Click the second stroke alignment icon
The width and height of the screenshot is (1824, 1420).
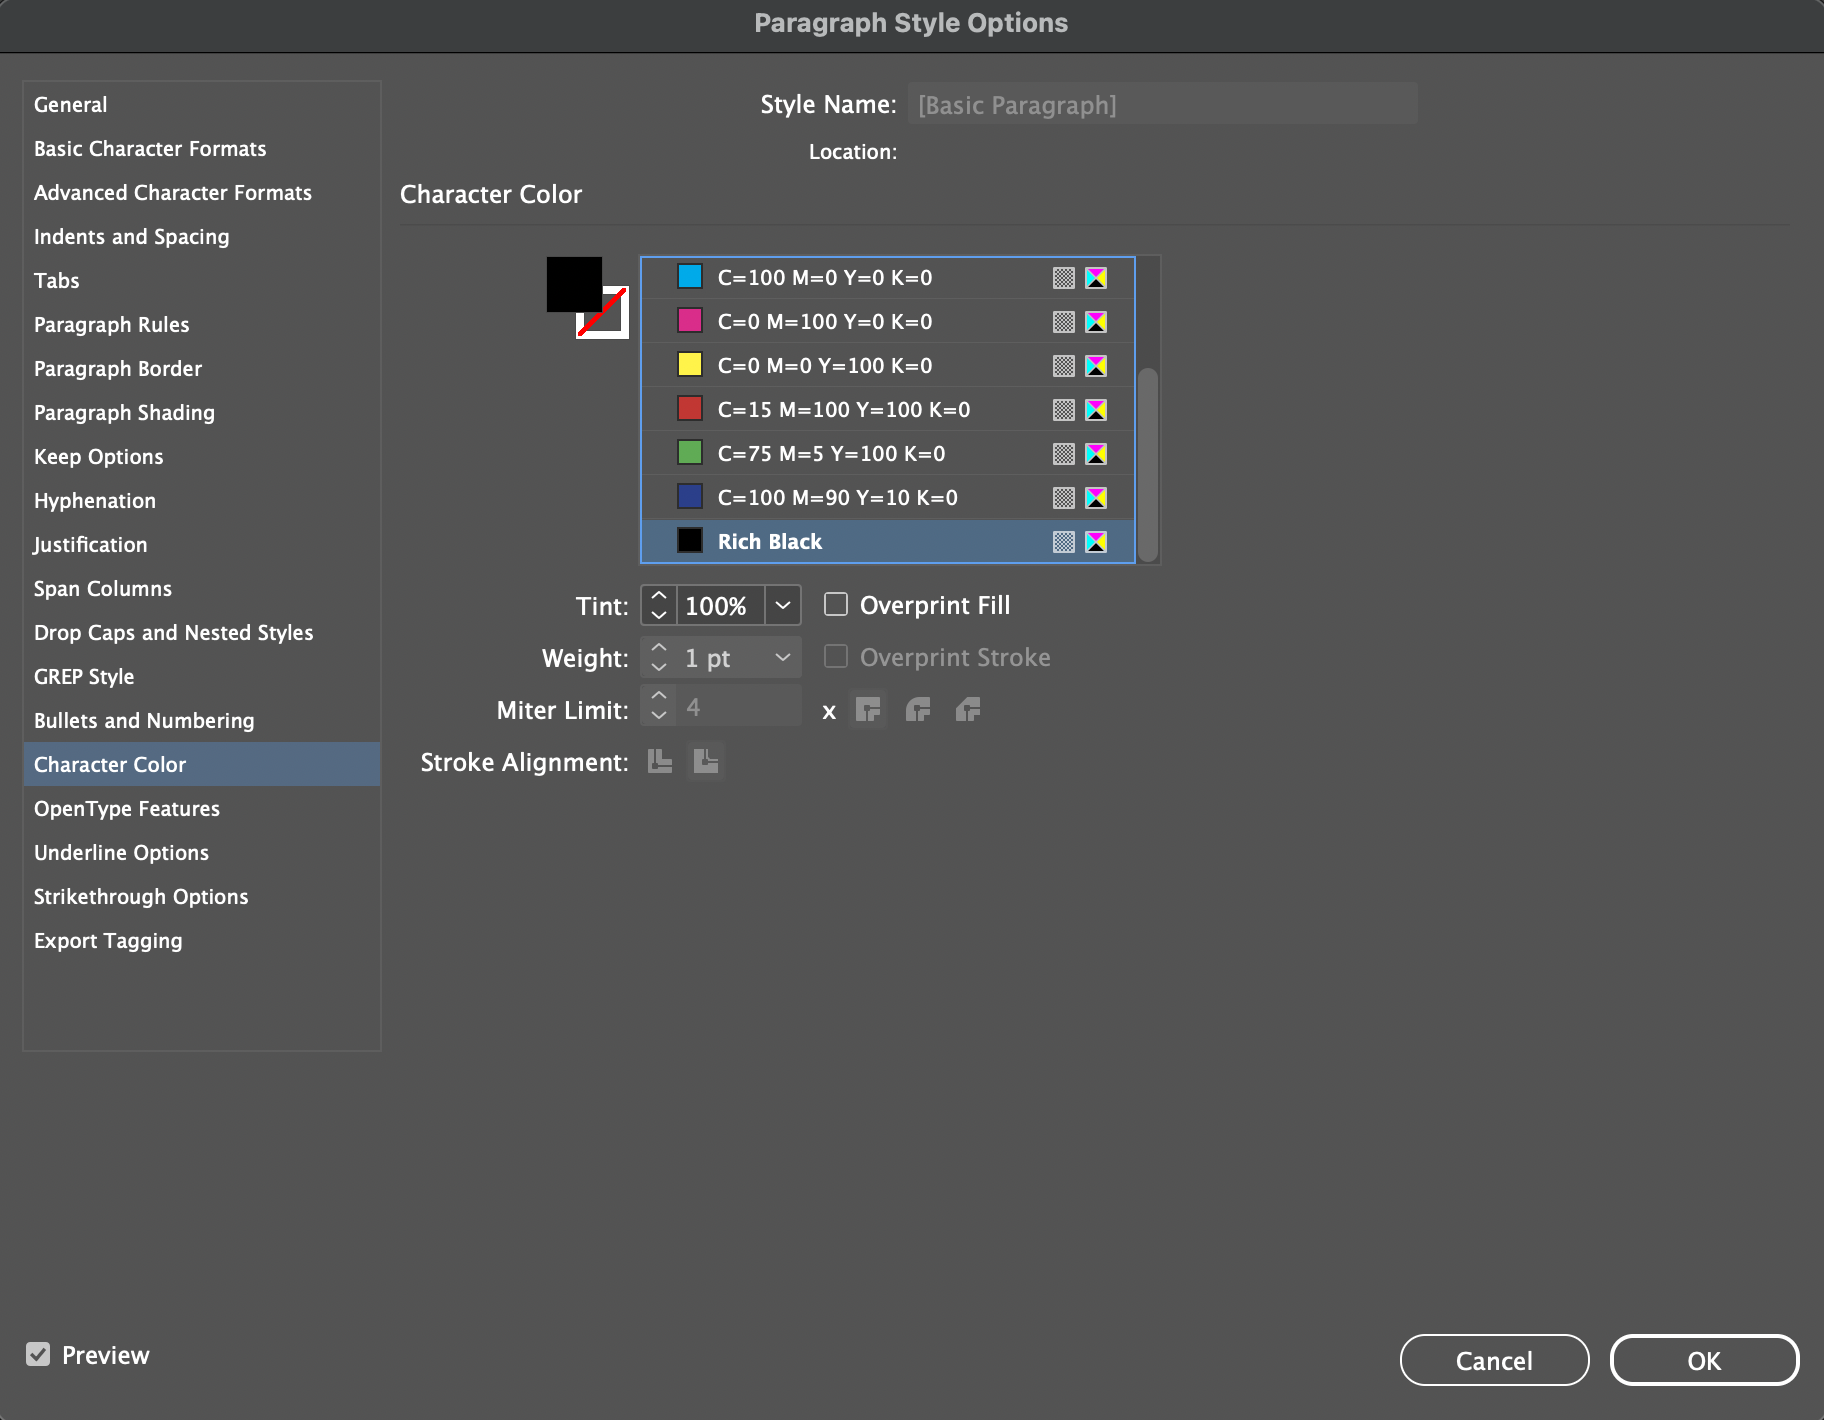pos(707,762)
